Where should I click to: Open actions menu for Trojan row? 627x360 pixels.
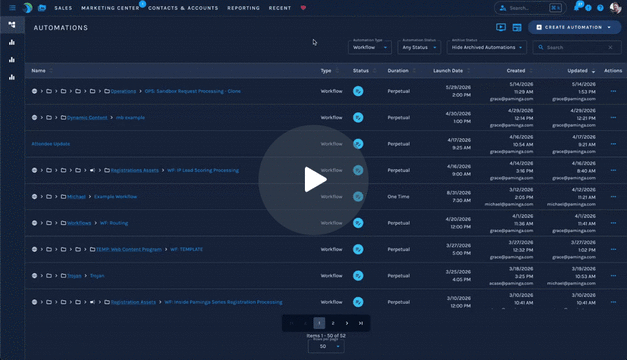click(x=613, y=276)
